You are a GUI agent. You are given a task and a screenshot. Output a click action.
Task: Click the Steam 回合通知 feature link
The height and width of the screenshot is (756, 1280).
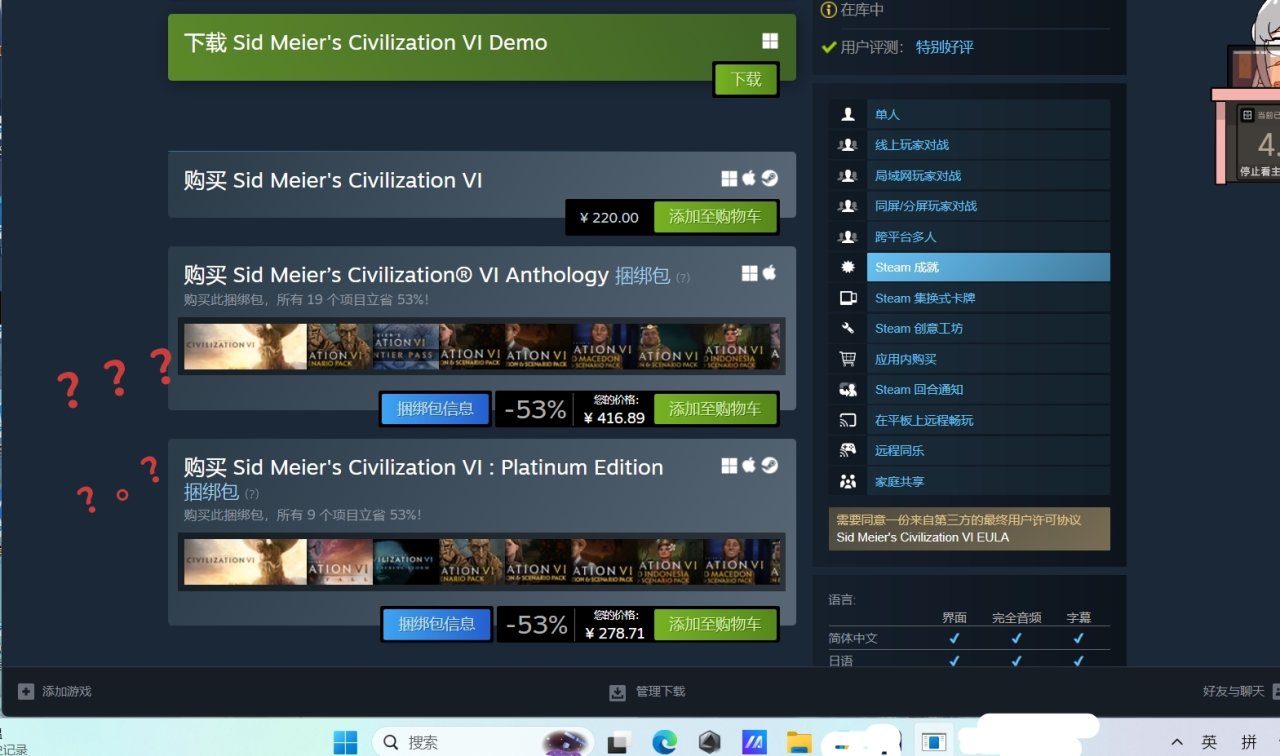[x=919, y=390]
